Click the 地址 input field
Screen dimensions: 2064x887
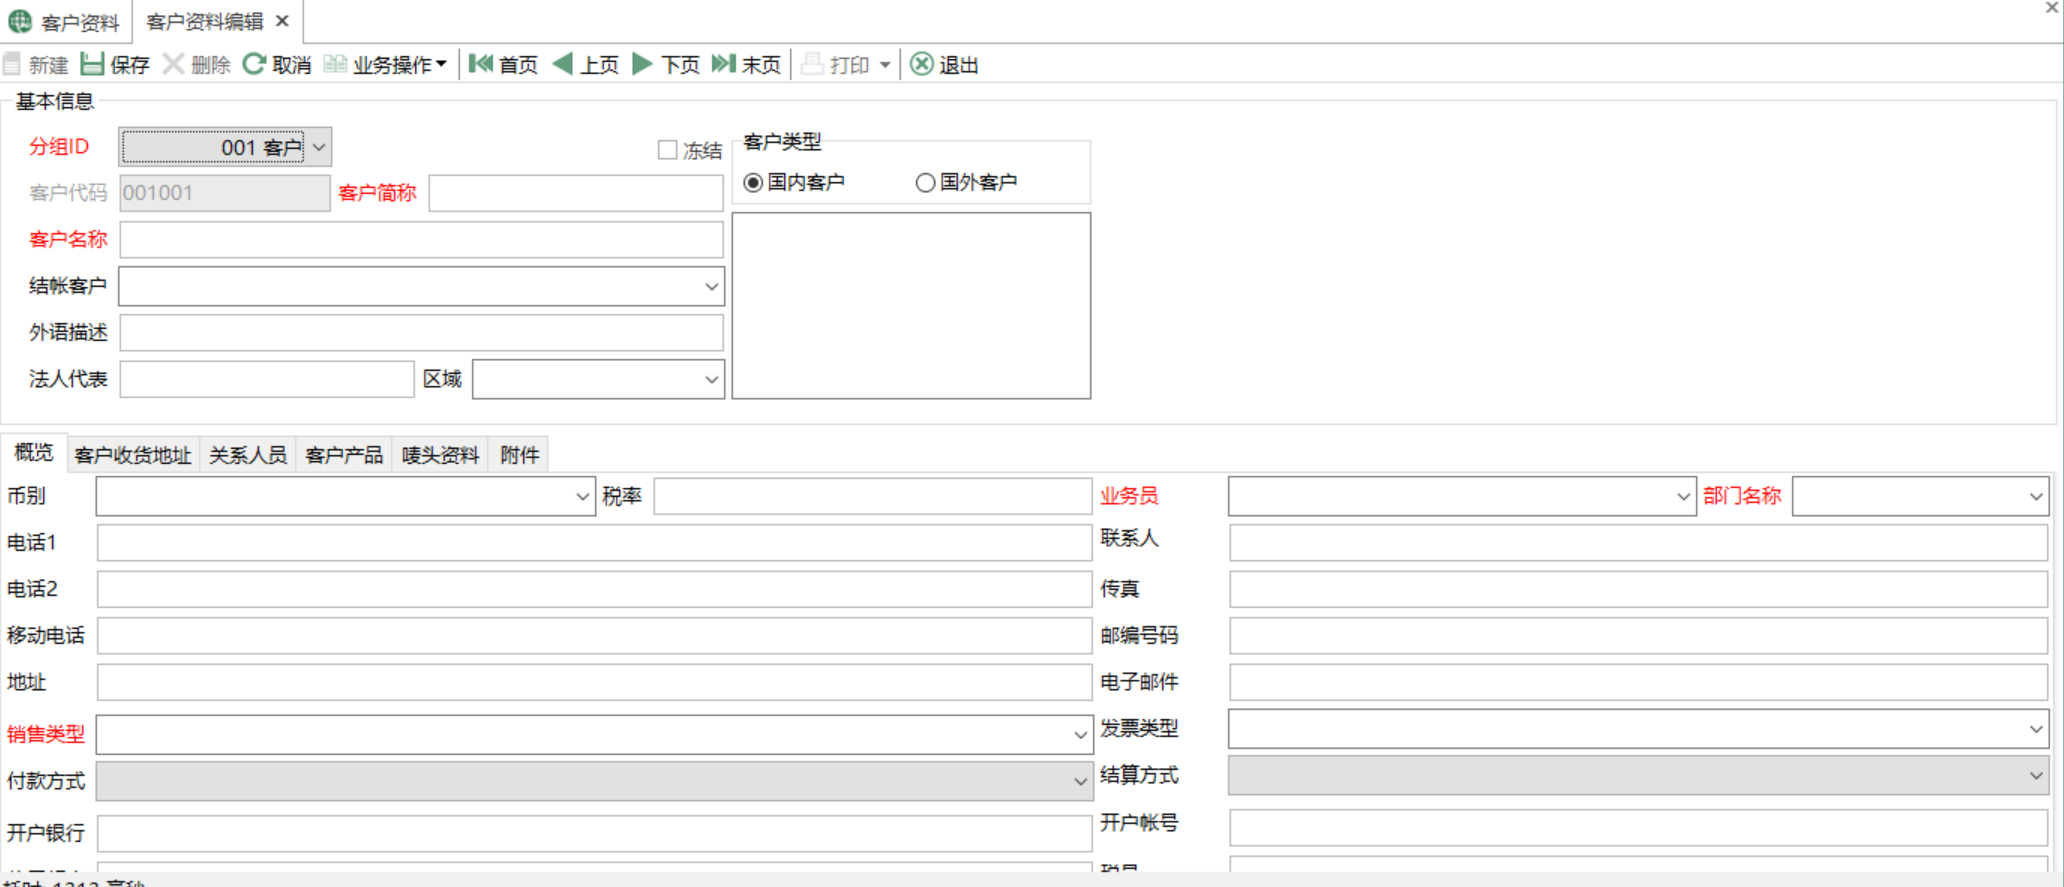[x=594, y=683]
